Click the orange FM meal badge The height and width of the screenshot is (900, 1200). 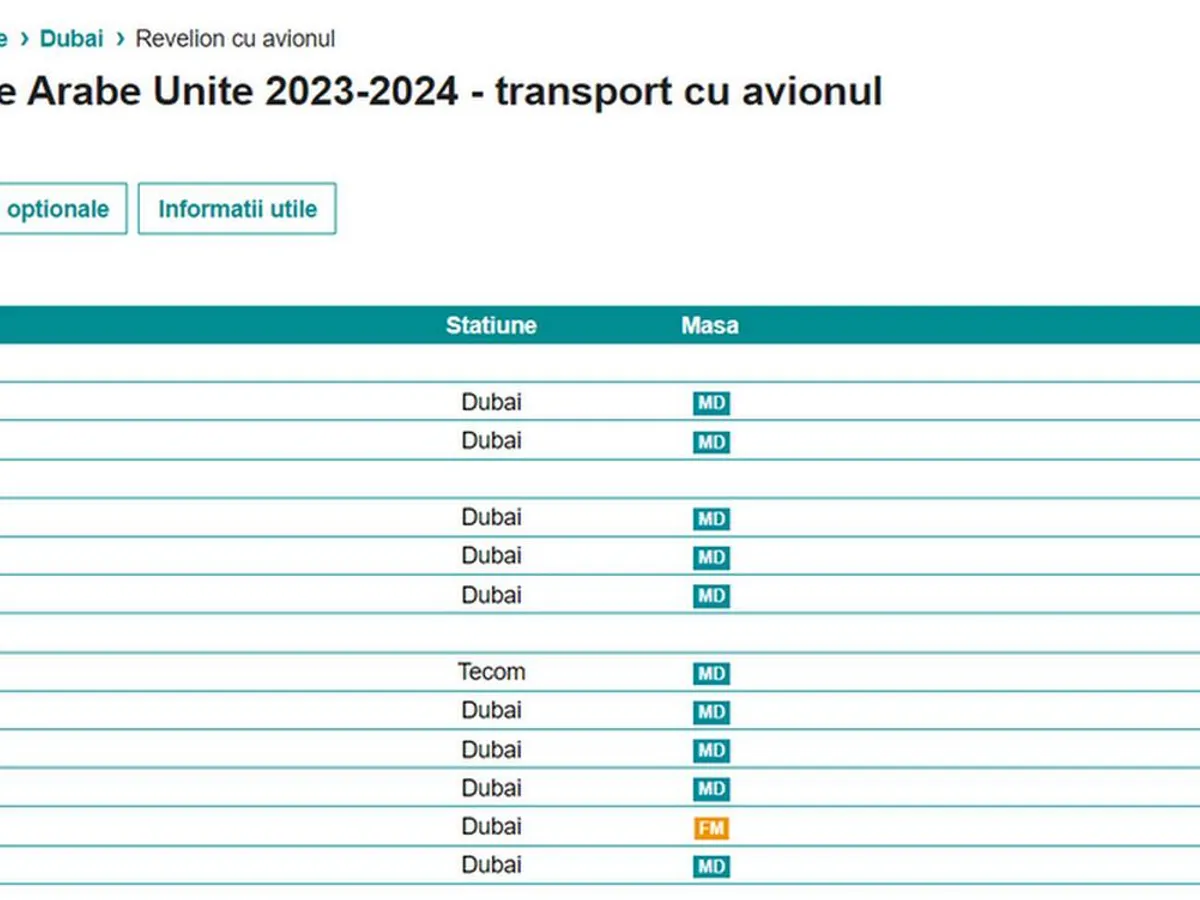pyautogui.click(x=711, y=828)
